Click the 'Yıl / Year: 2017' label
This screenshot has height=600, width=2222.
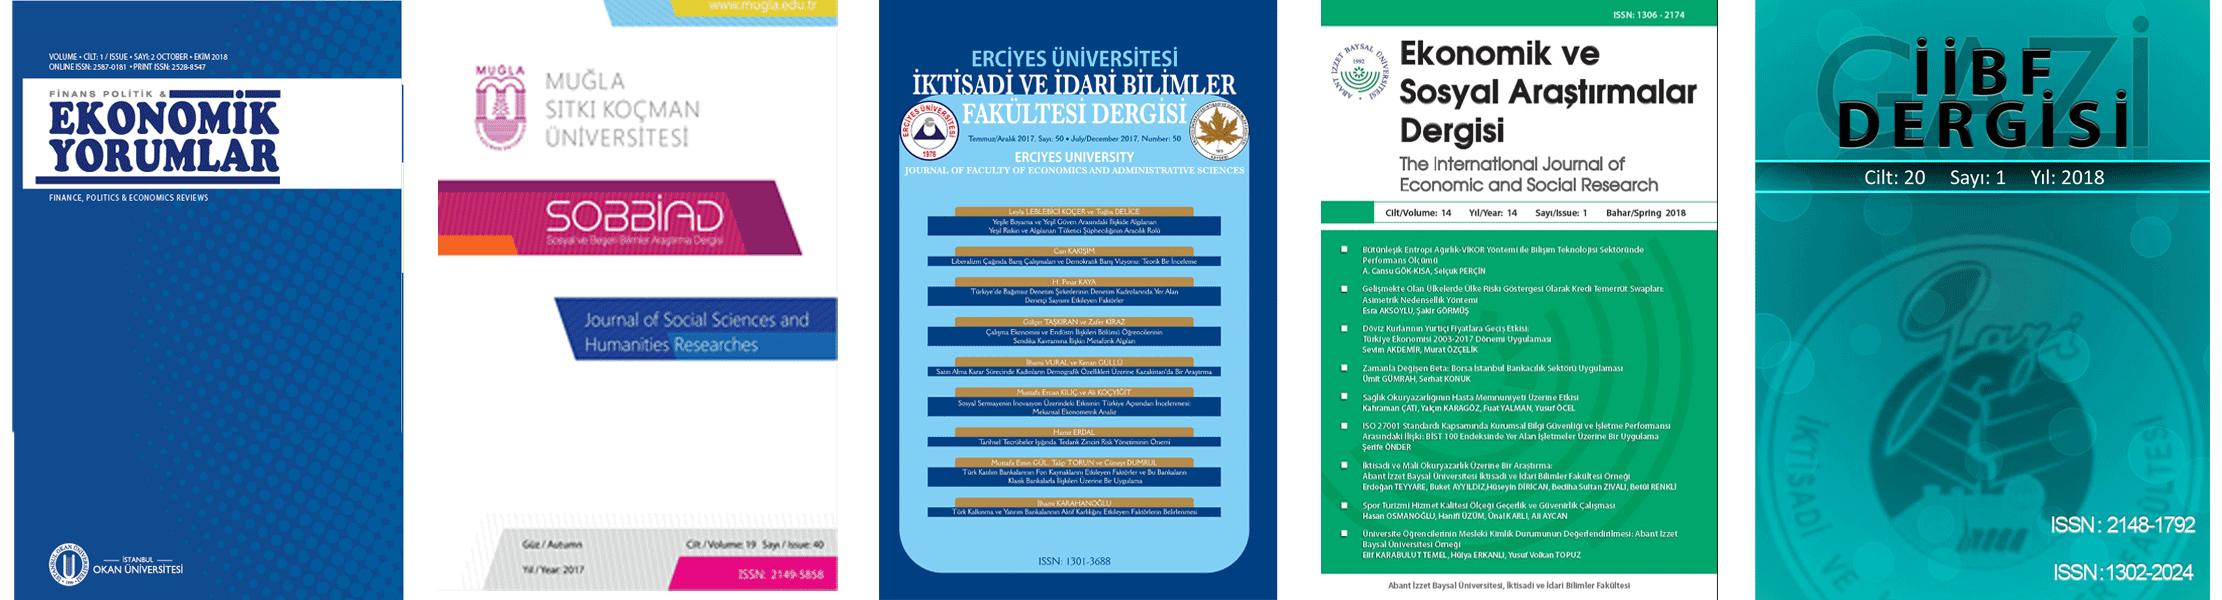point(552,570)
